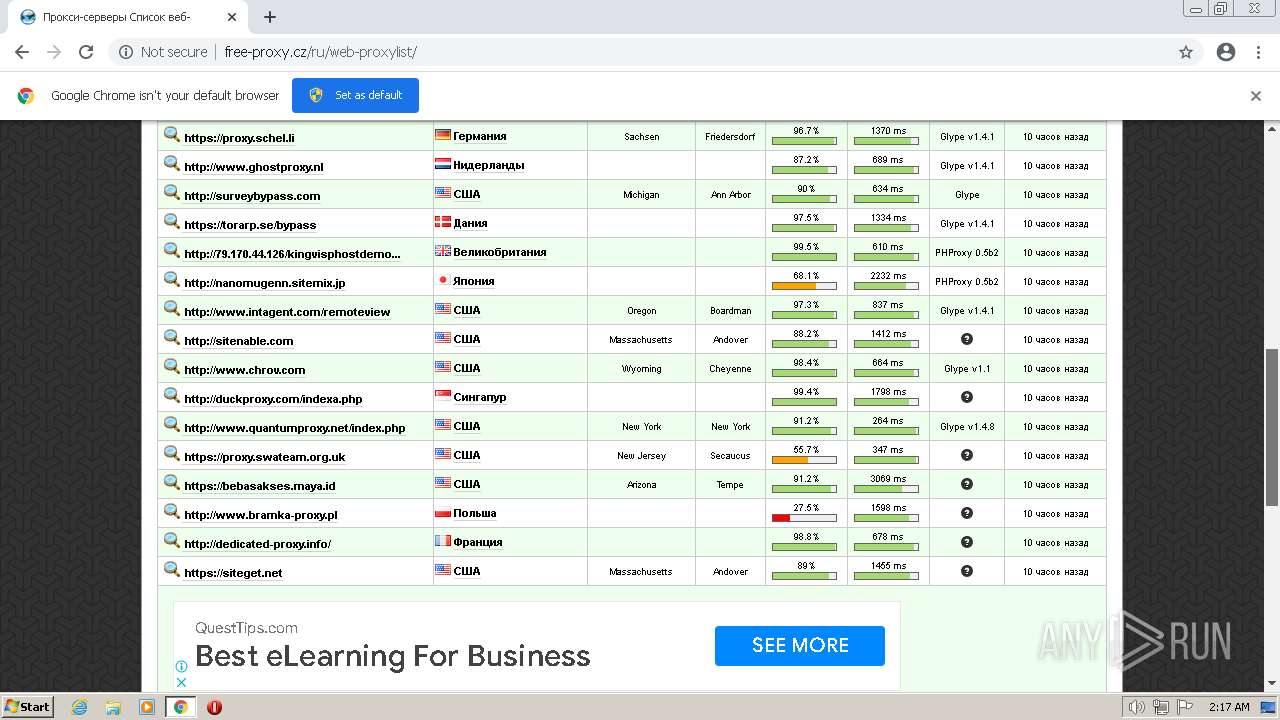Click magnifier icon beside ghostproxy.nl

[172, 164]
